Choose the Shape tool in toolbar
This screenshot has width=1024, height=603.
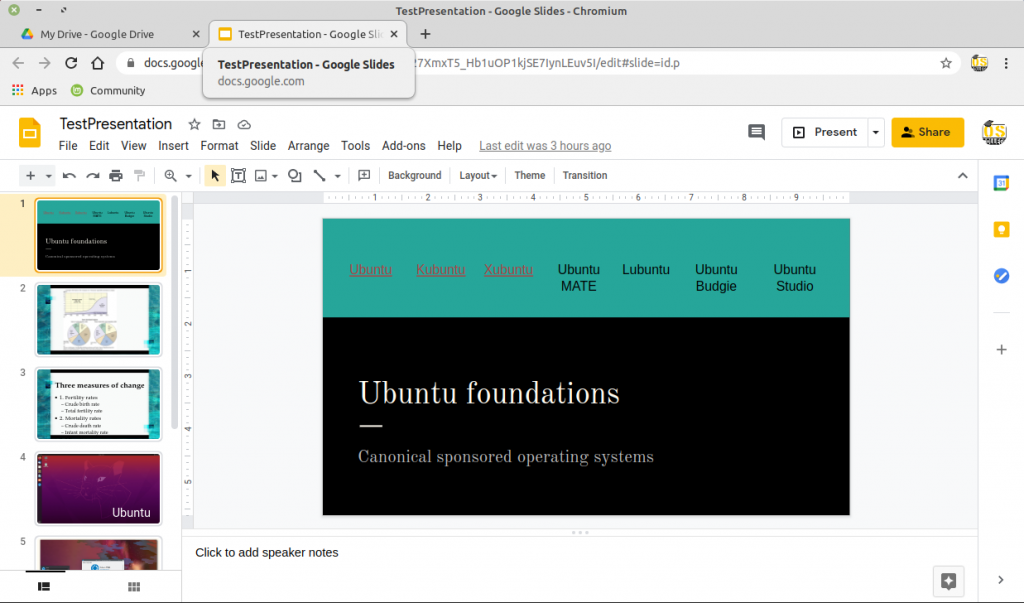click(x=294, y=176)
